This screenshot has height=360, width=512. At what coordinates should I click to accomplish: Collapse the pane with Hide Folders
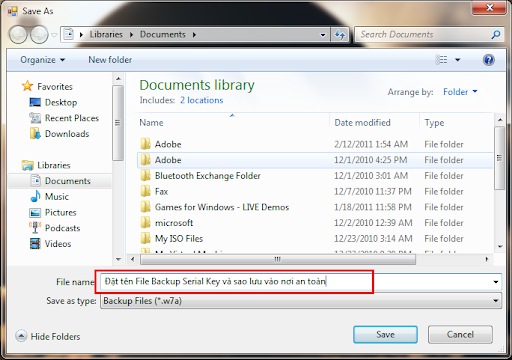(48, 336)
